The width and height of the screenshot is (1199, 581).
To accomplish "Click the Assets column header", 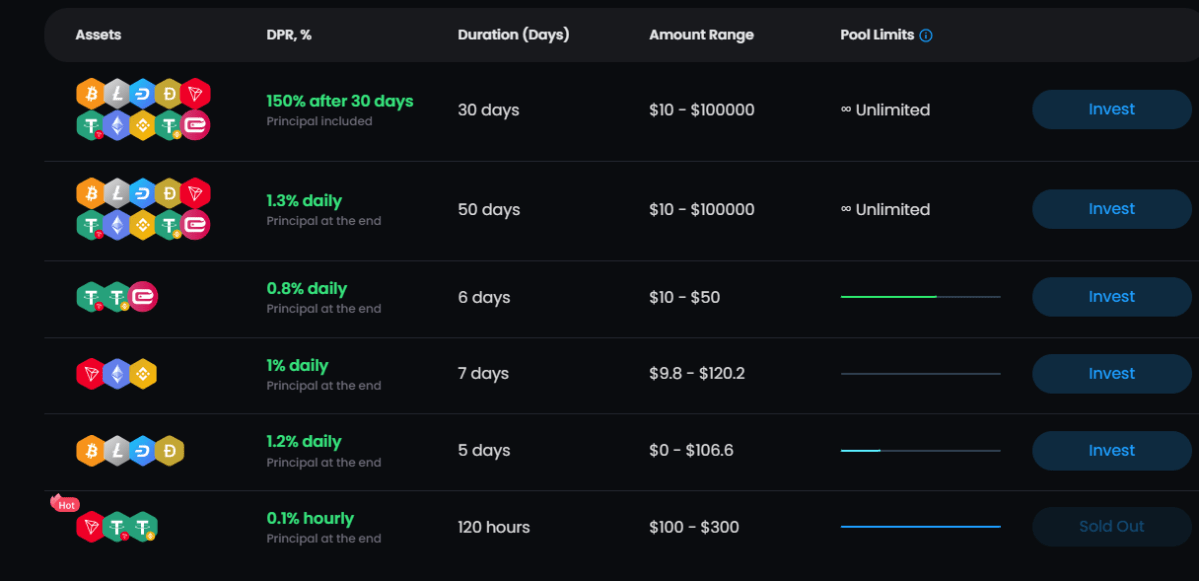I will 98,34.
